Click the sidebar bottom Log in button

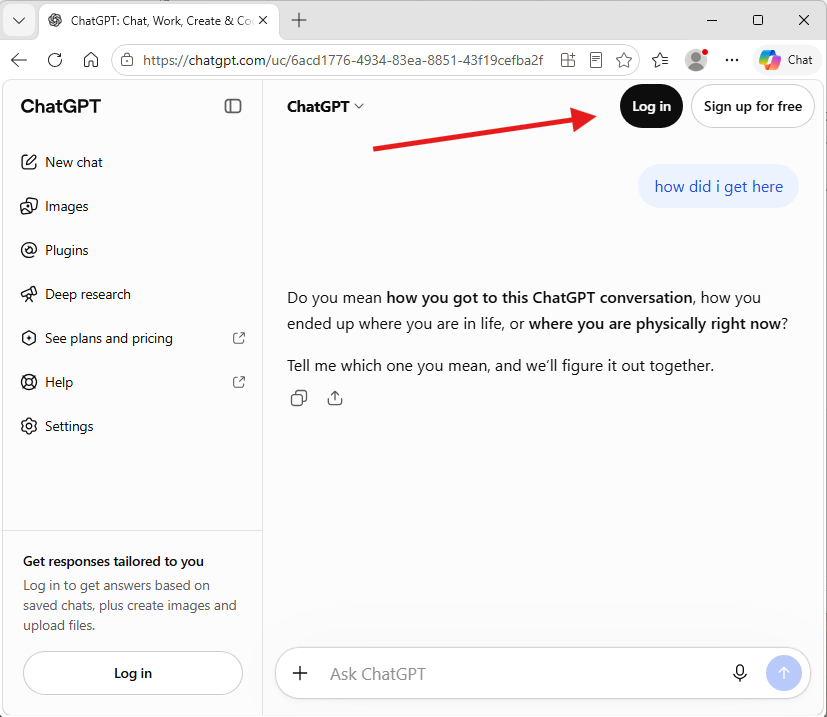point(133,673)
